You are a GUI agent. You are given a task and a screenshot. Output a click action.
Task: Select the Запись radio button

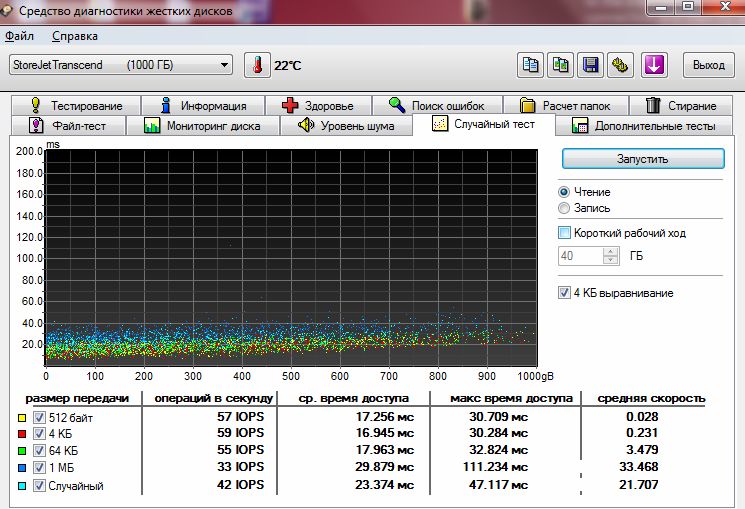pyautogui.click(x=565, y=208)
